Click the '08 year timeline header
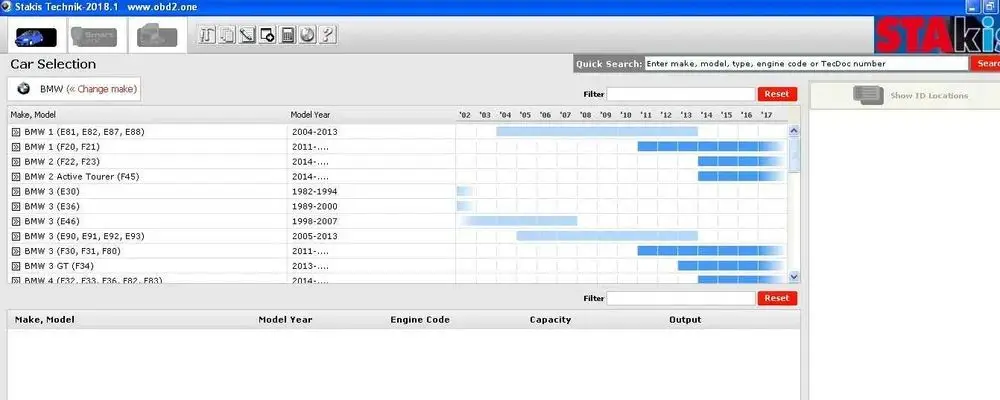This screenshot has height=400, width=1000. tap(585, 115)
